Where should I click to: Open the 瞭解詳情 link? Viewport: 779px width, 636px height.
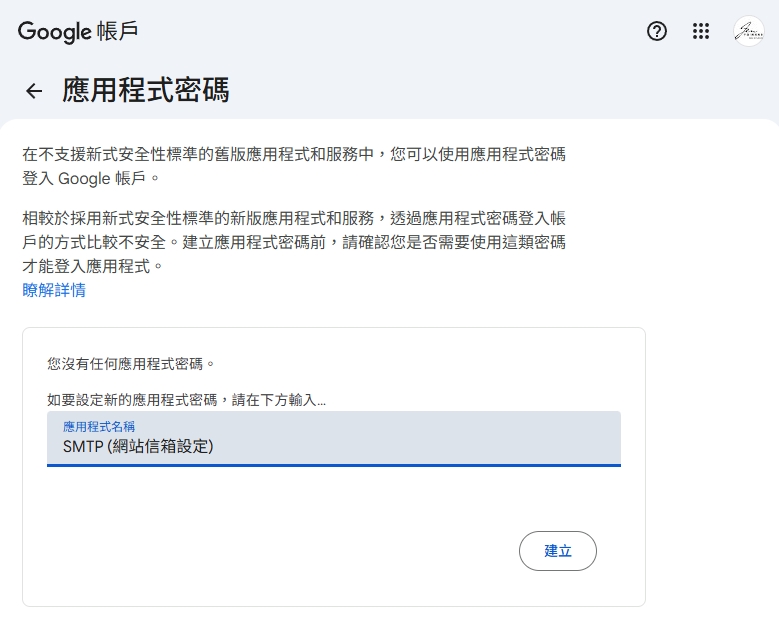pyautogui.click(x=54, y=290)
